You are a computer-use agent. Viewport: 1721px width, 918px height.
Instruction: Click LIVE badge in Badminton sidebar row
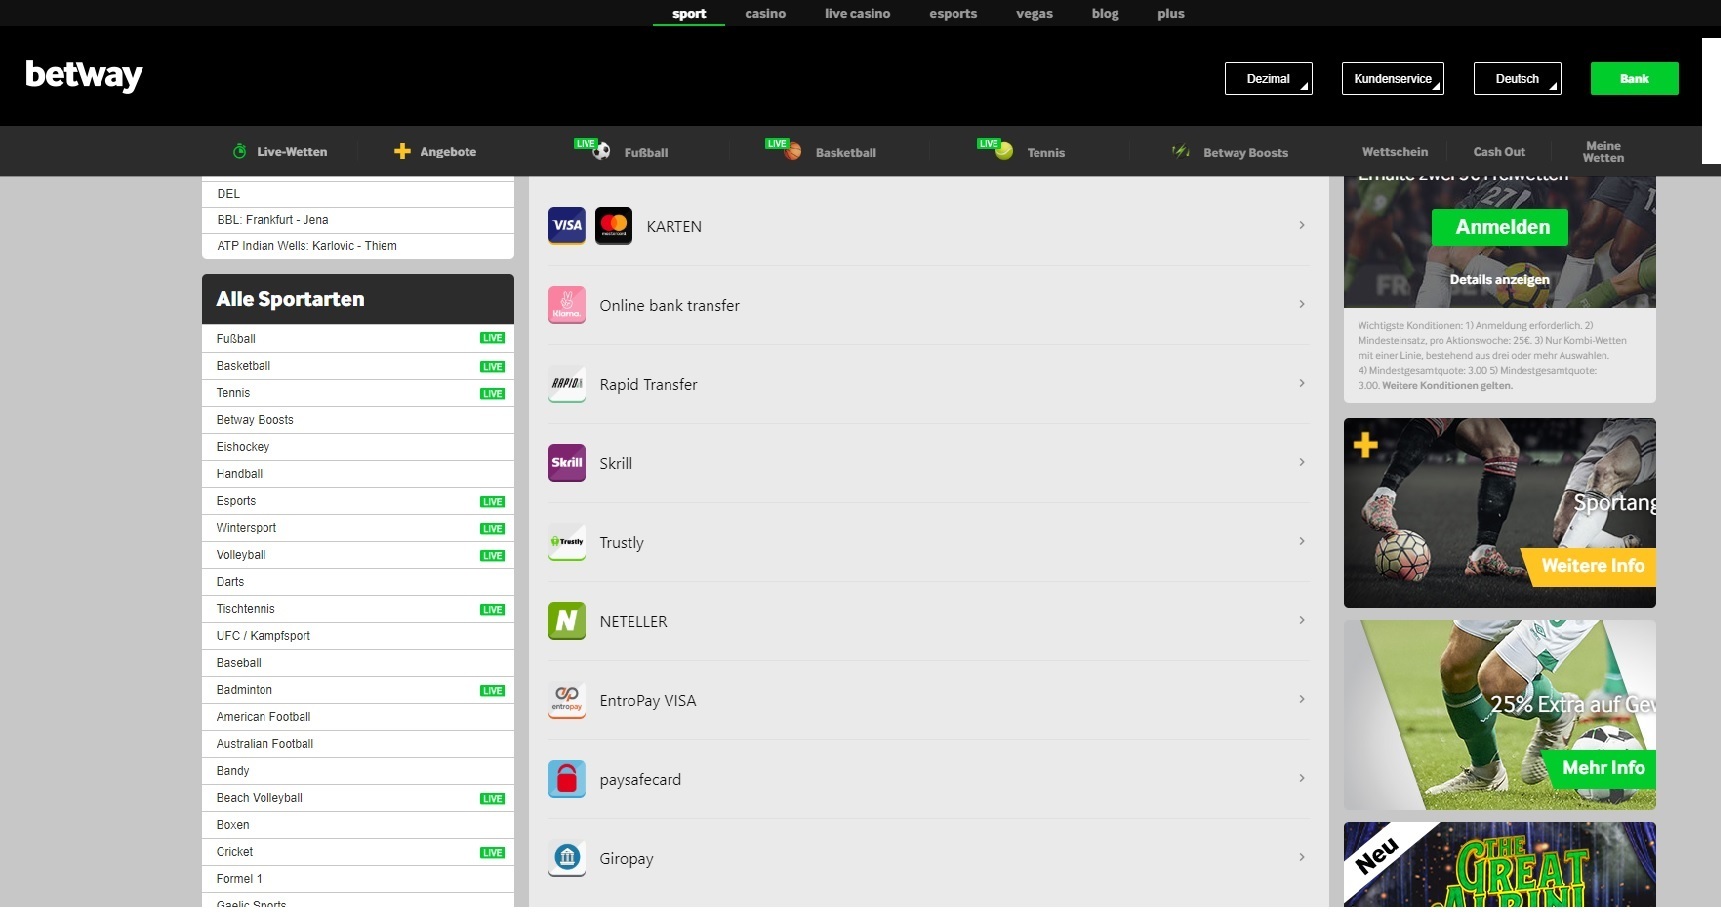tap(492, 690)
